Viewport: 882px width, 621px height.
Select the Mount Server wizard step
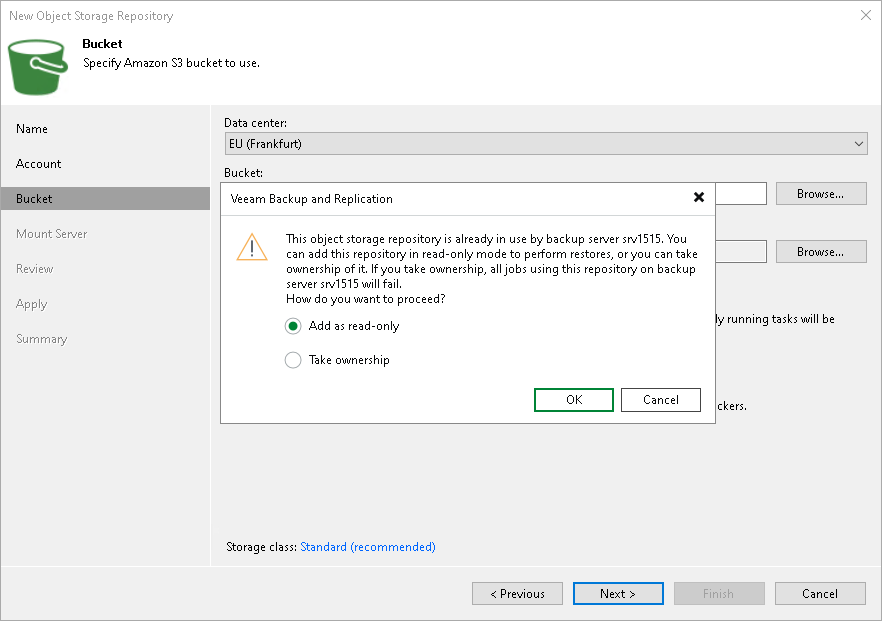52,234
